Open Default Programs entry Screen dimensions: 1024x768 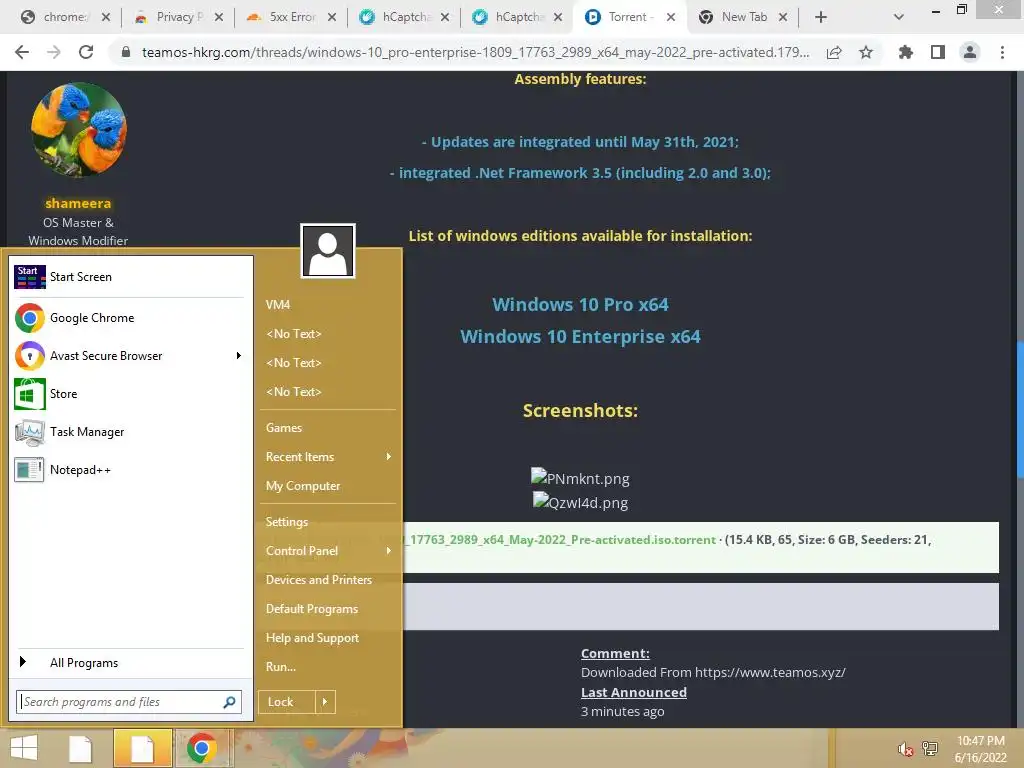(312, 609)
